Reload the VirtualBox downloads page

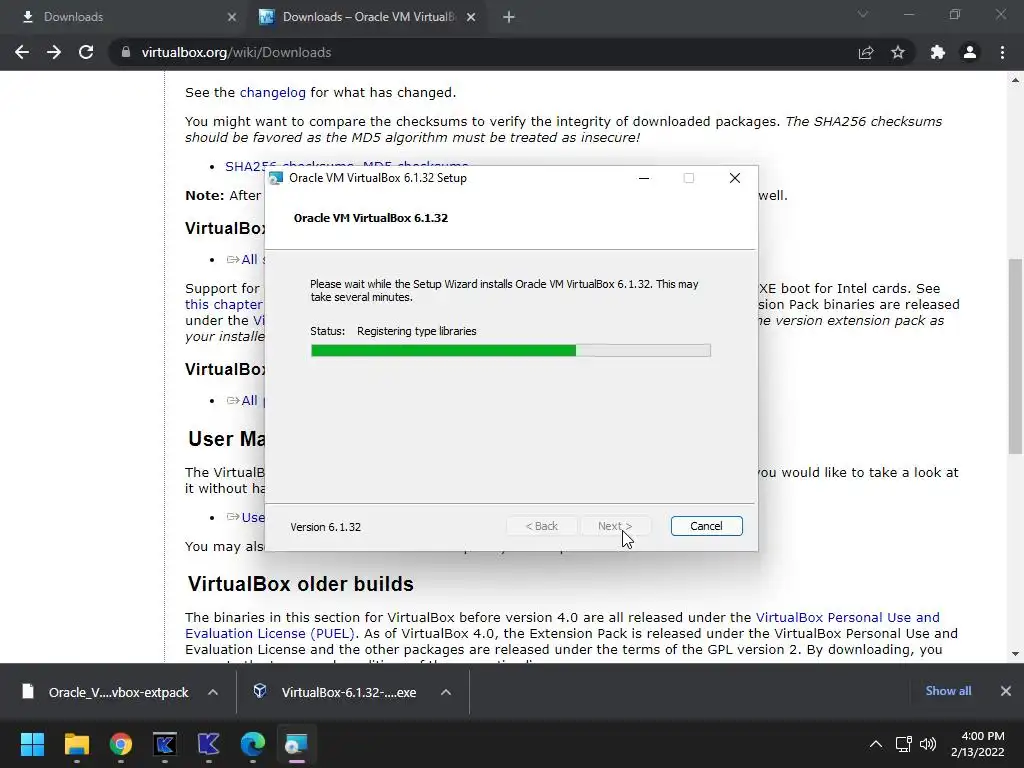pos(86,52)
